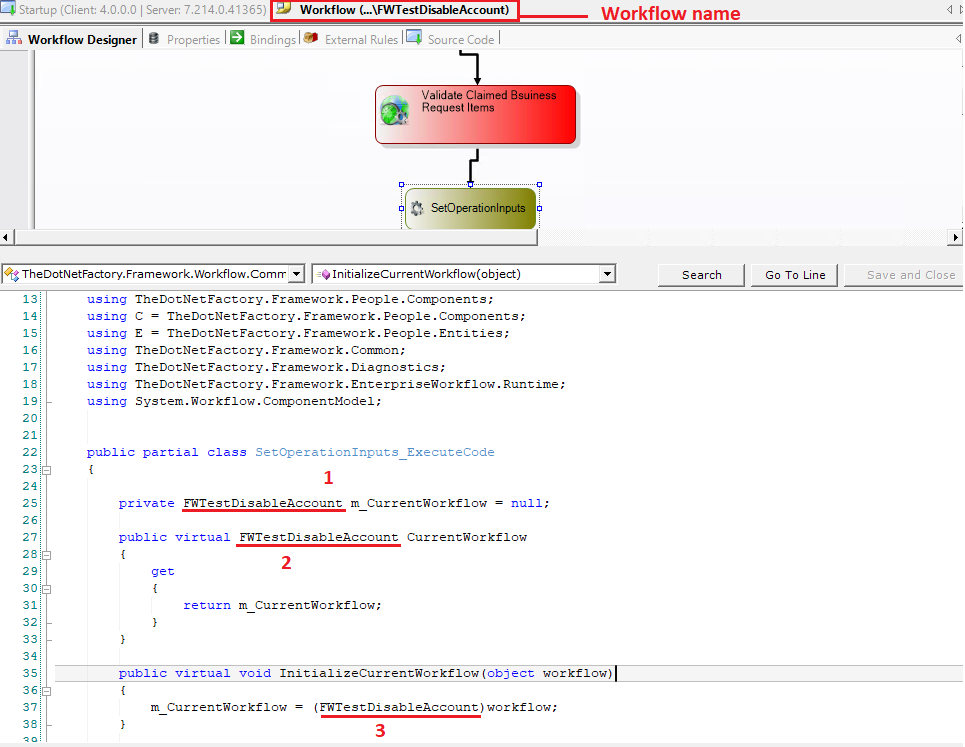Click the Bindings green arrow icon
The height and width of the screenshot is (747, 965).
click(x=237, y=38)
